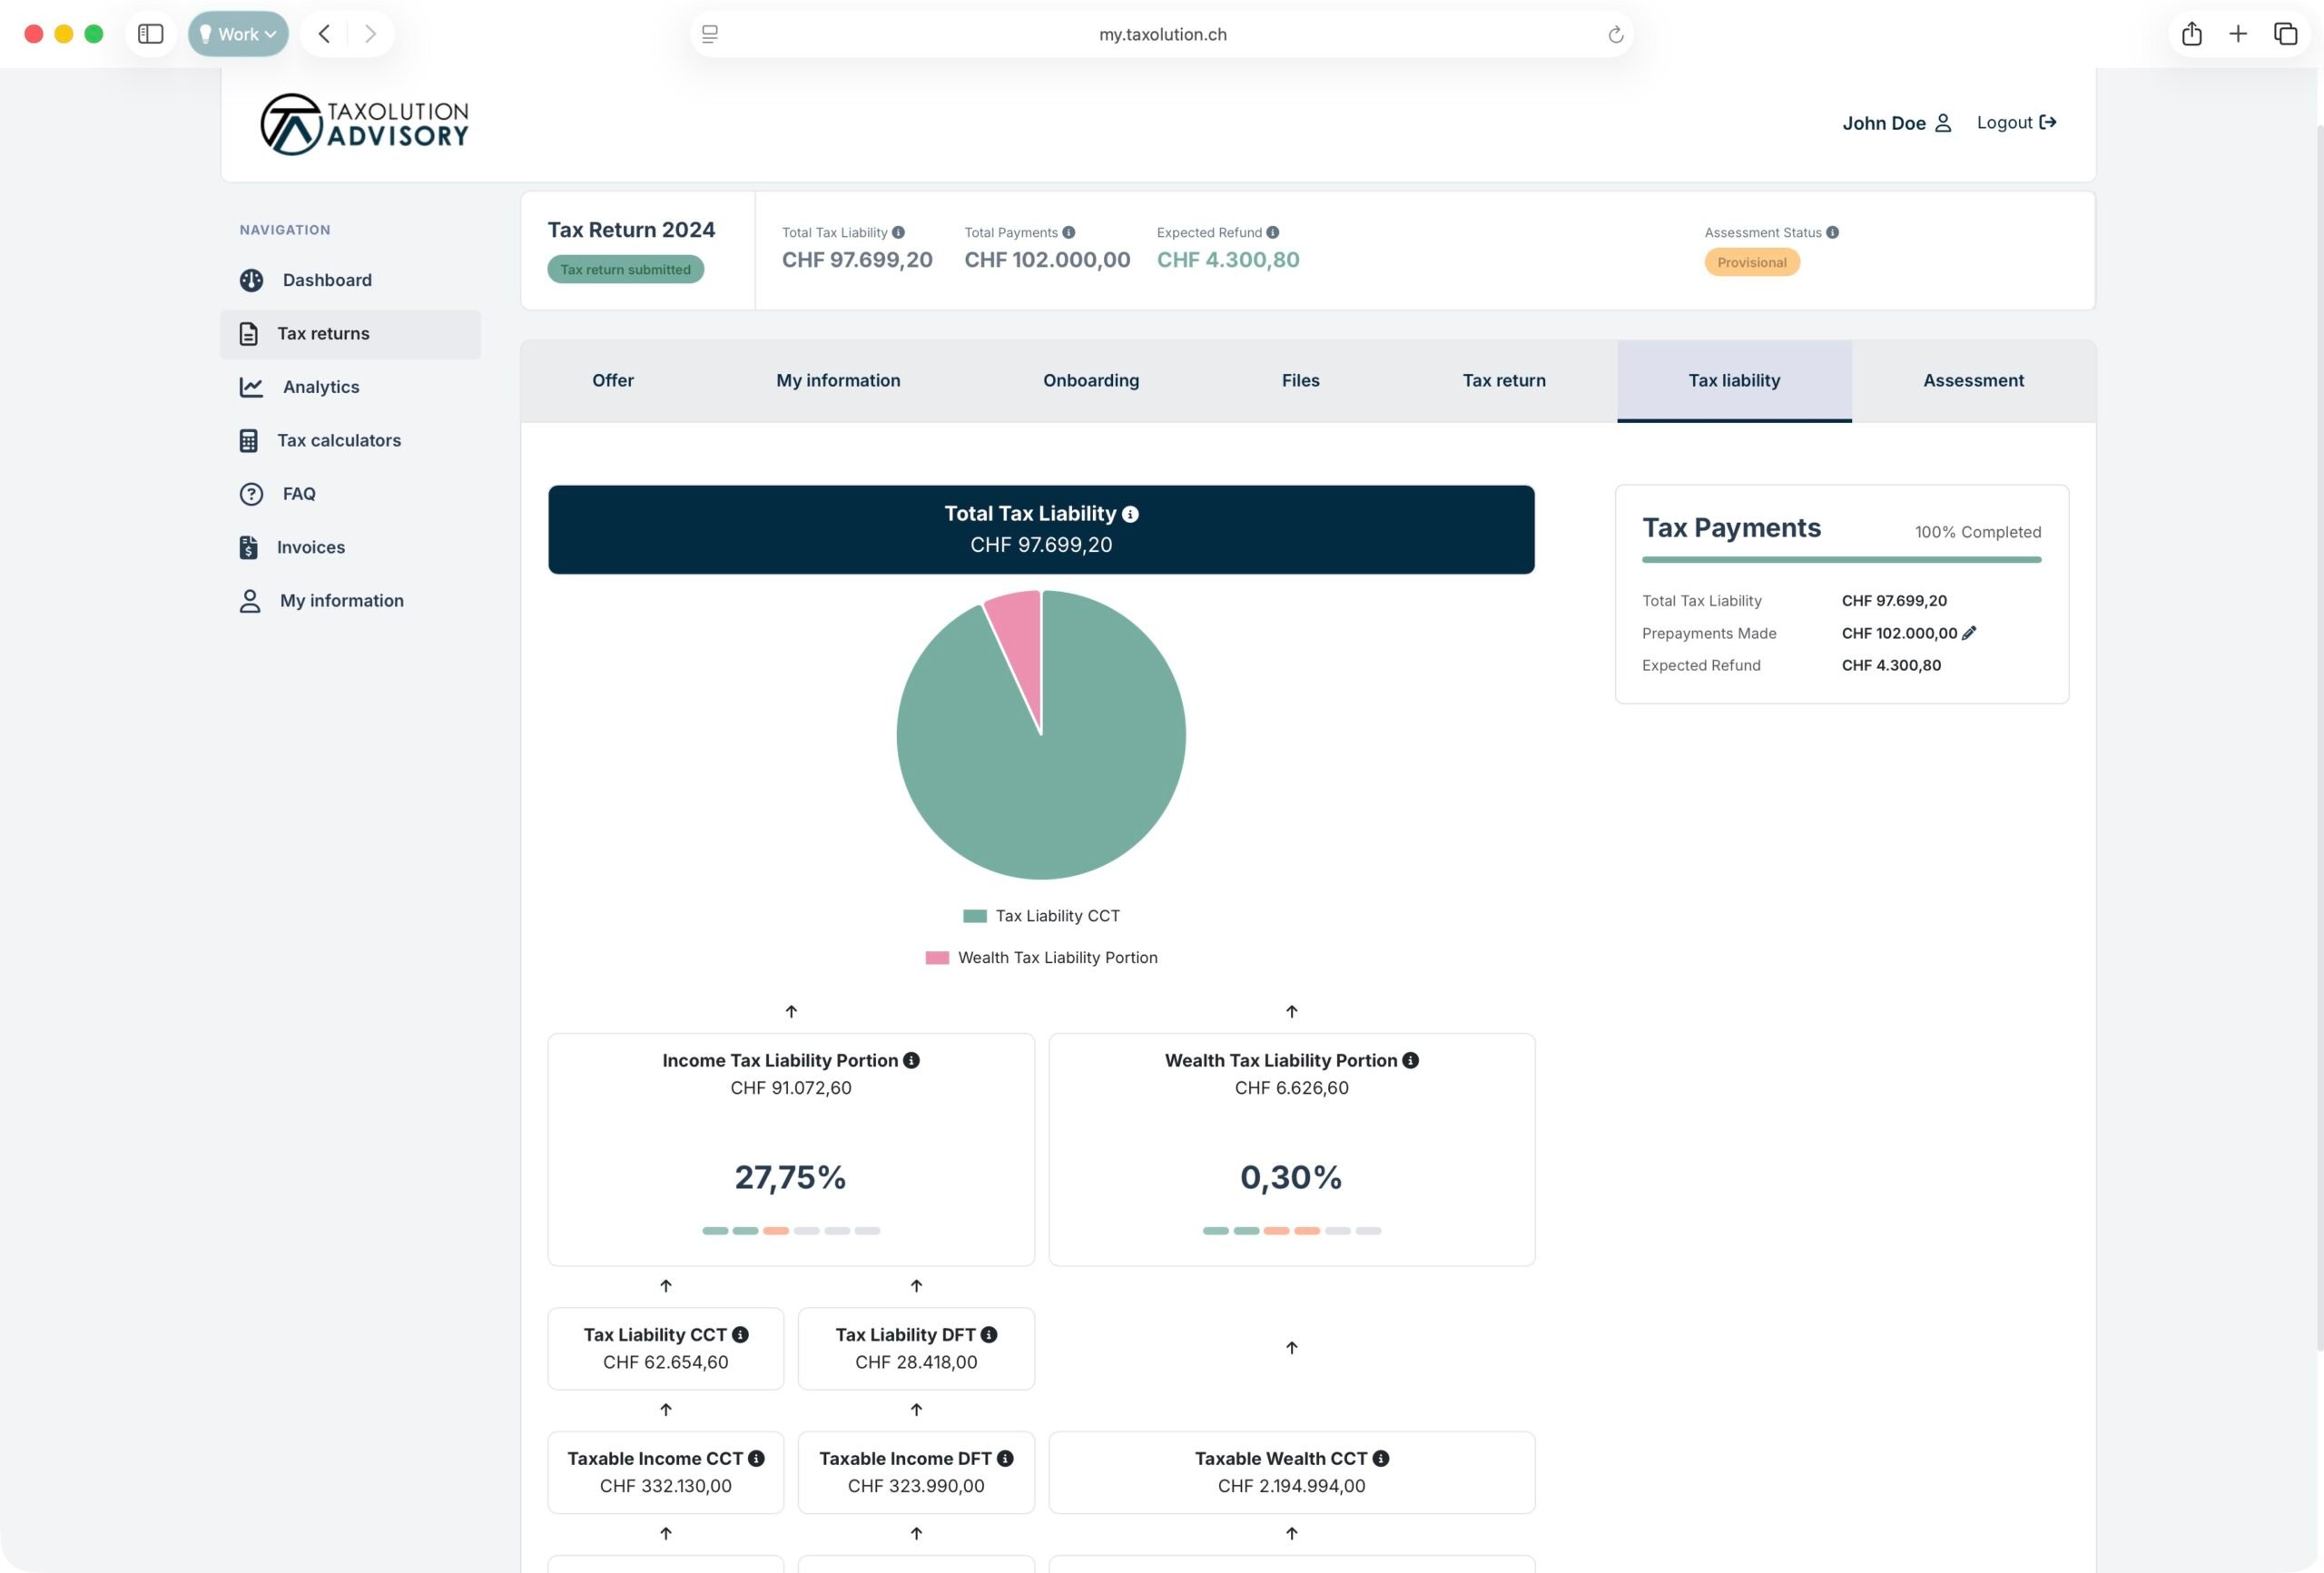The image size is (2324, 1573).
Task: Click info icon beside Total Tax Liability banner
Action: pos(1130,514)
